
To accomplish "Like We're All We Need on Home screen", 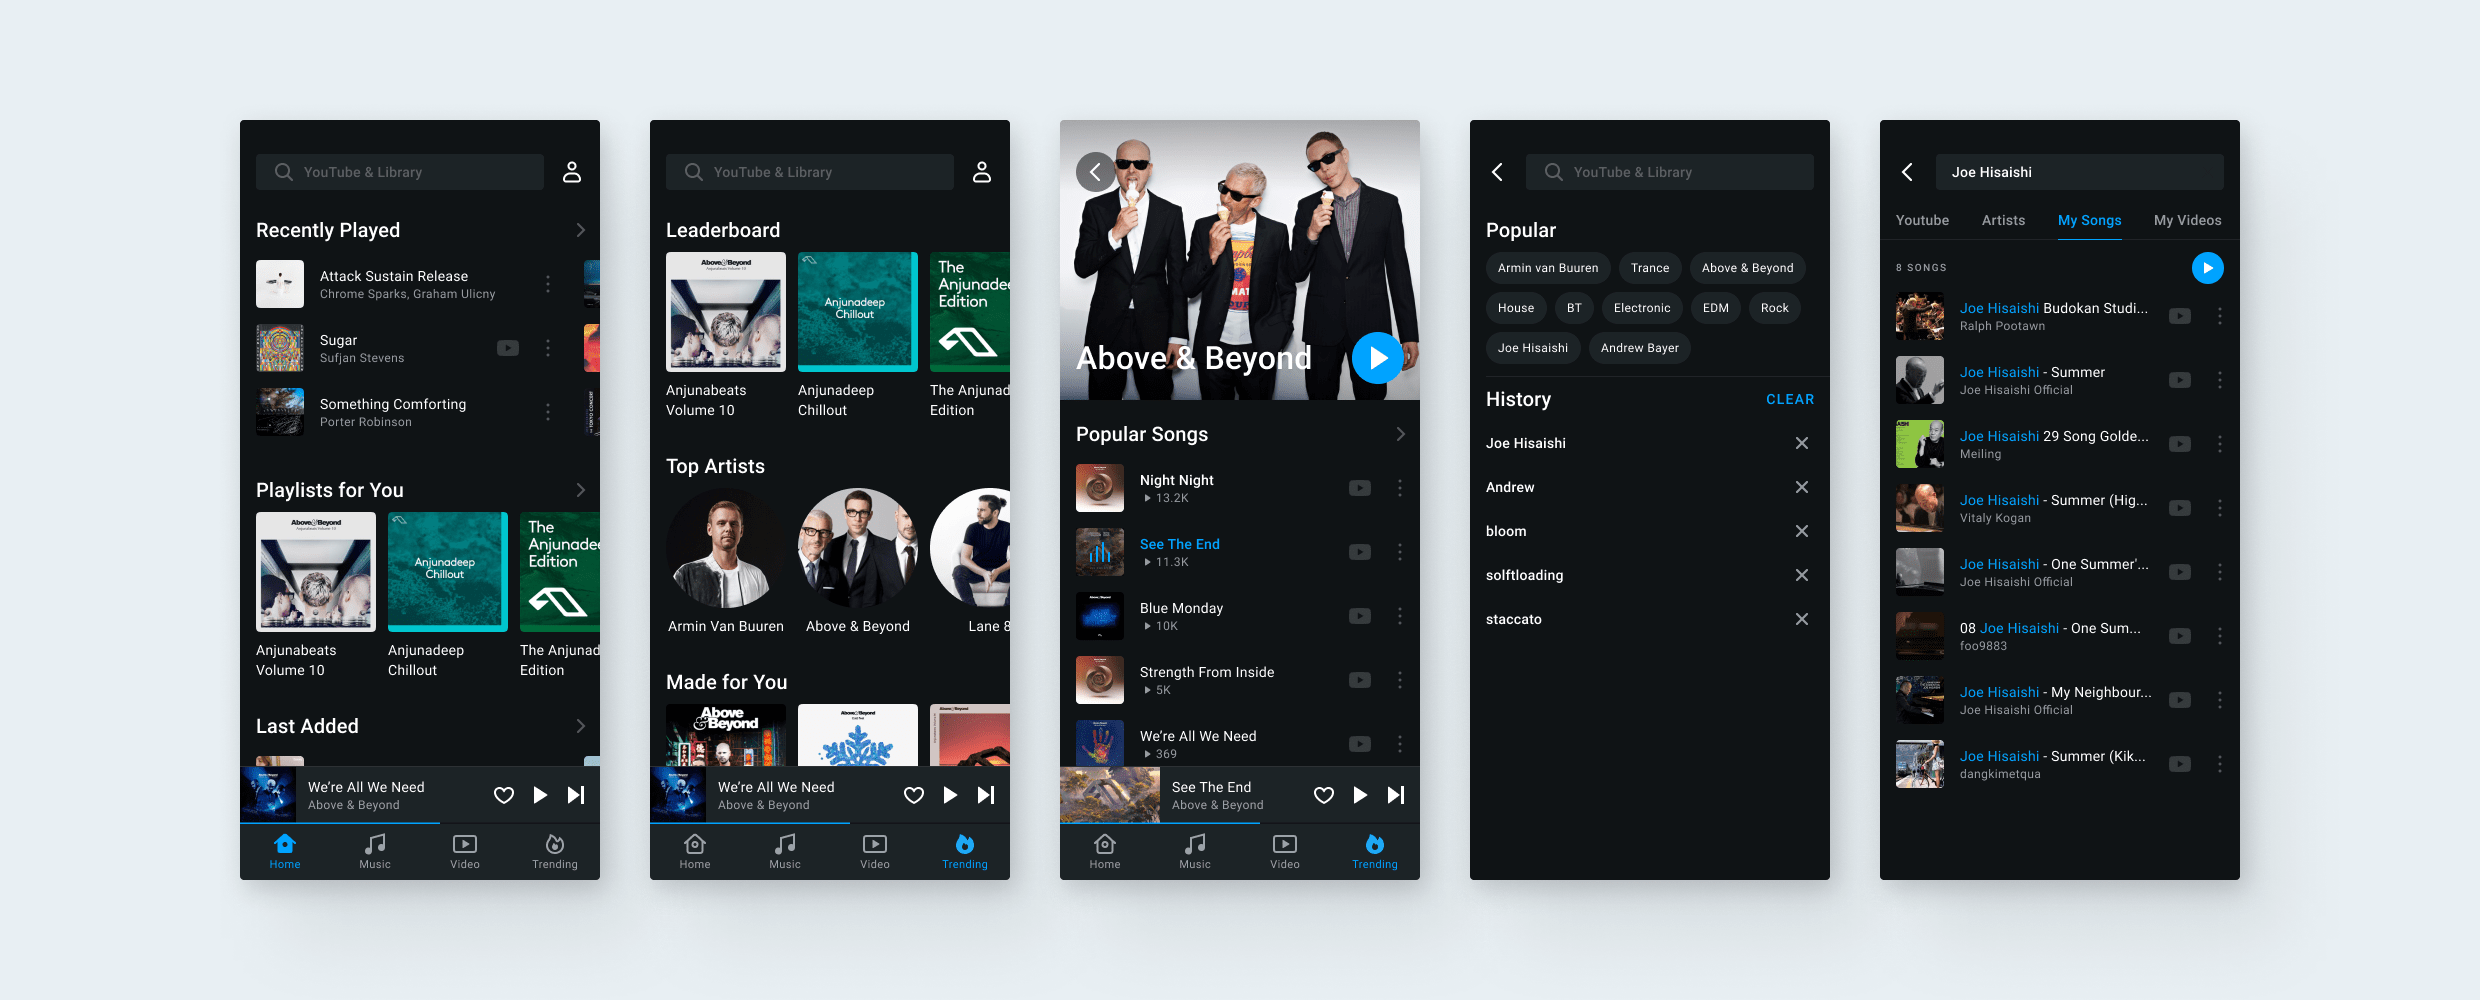I will click(504, 795).
